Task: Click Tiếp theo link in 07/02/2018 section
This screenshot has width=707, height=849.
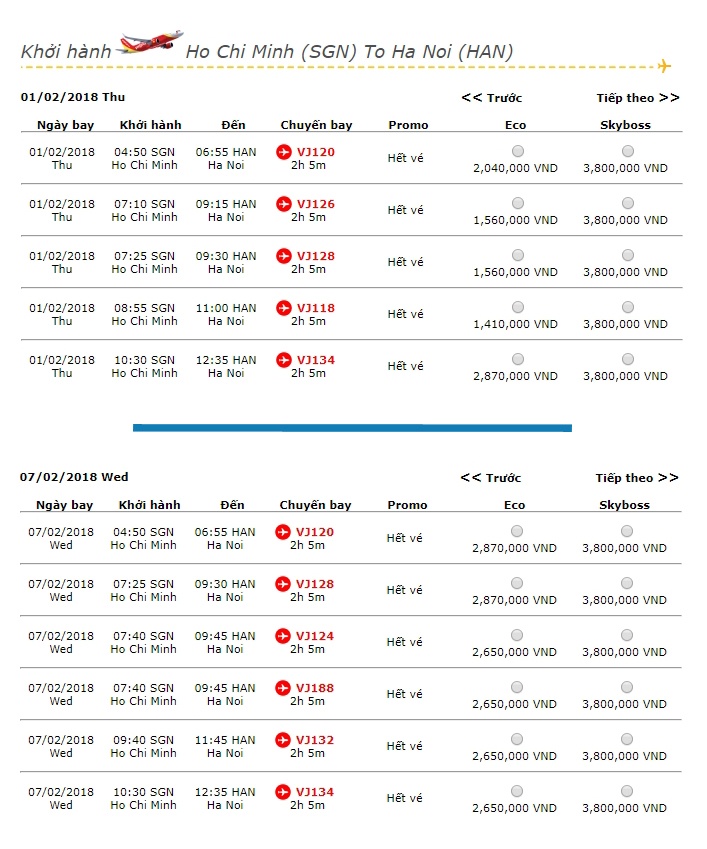Action: [636, 478]
